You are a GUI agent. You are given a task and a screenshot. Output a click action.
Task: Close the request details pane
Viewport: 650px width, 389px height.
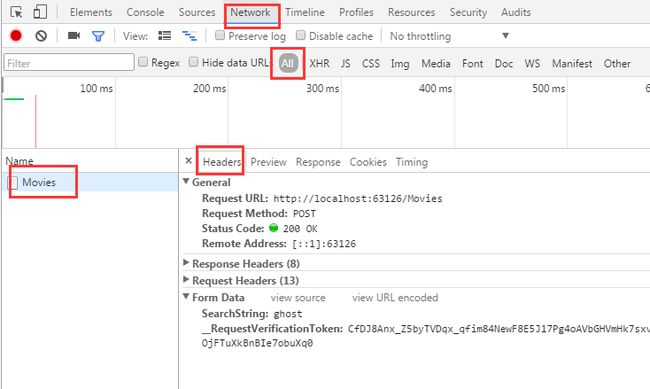click(x=189, y=160)
